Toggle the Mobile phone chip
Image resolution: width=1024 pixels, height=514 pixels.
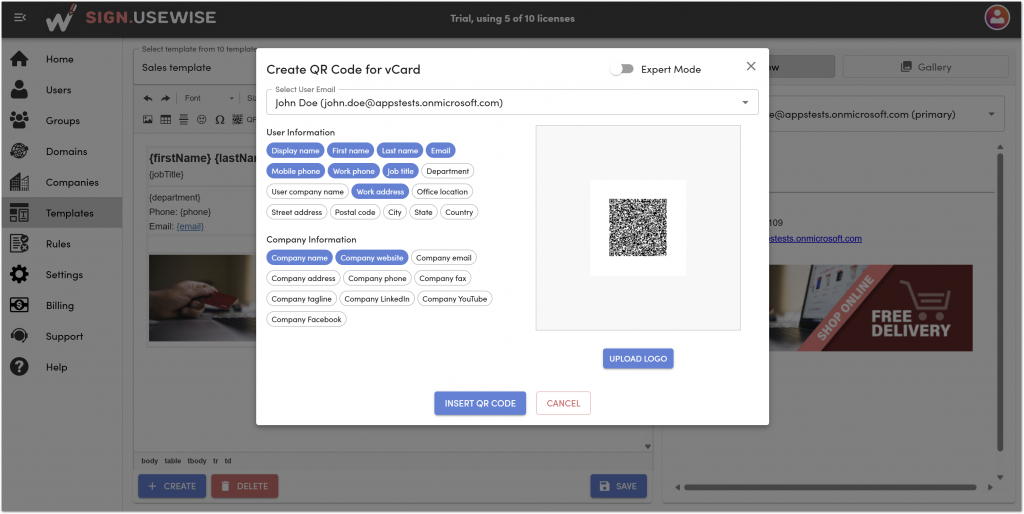pyautogui.click(x=296, y=171)
